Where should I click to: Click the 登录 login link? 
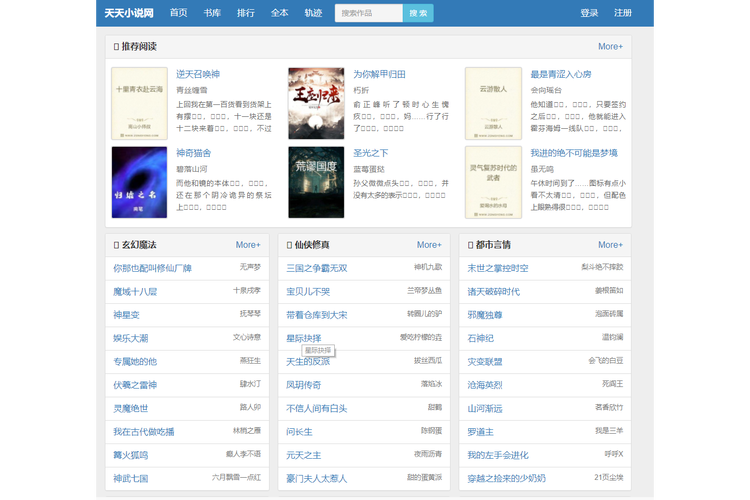(589, 13)
